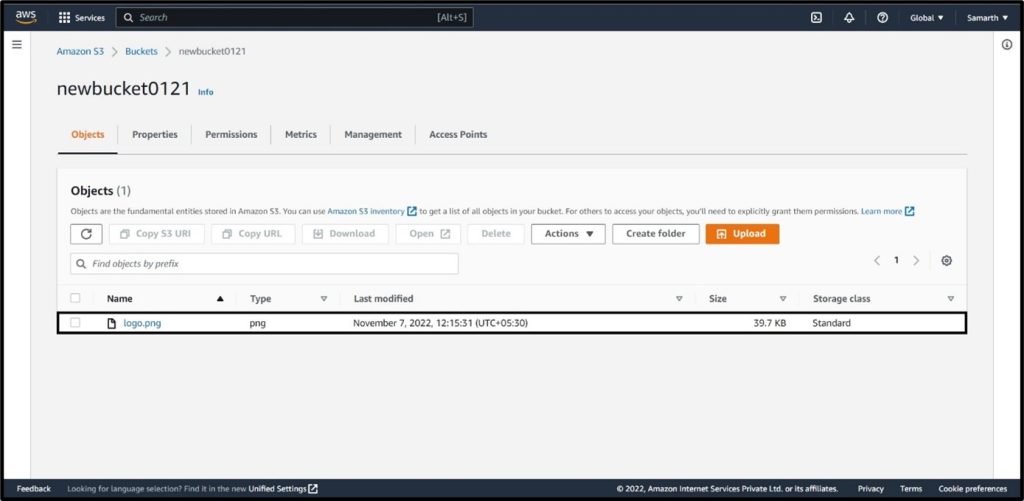Open the Terms footer link
This screenshot has height=501, width=1024.
[x=910, y=489]
